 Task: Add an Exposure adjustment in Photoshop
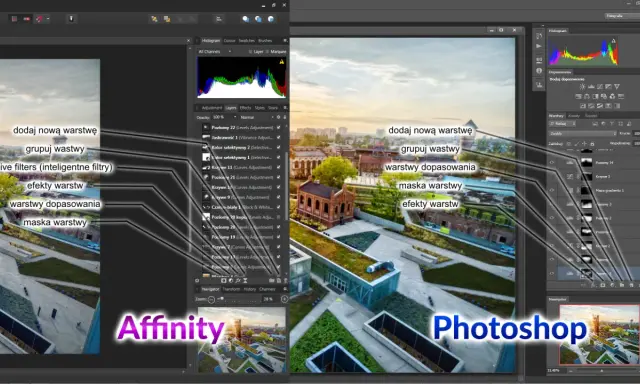pos(609,86)
